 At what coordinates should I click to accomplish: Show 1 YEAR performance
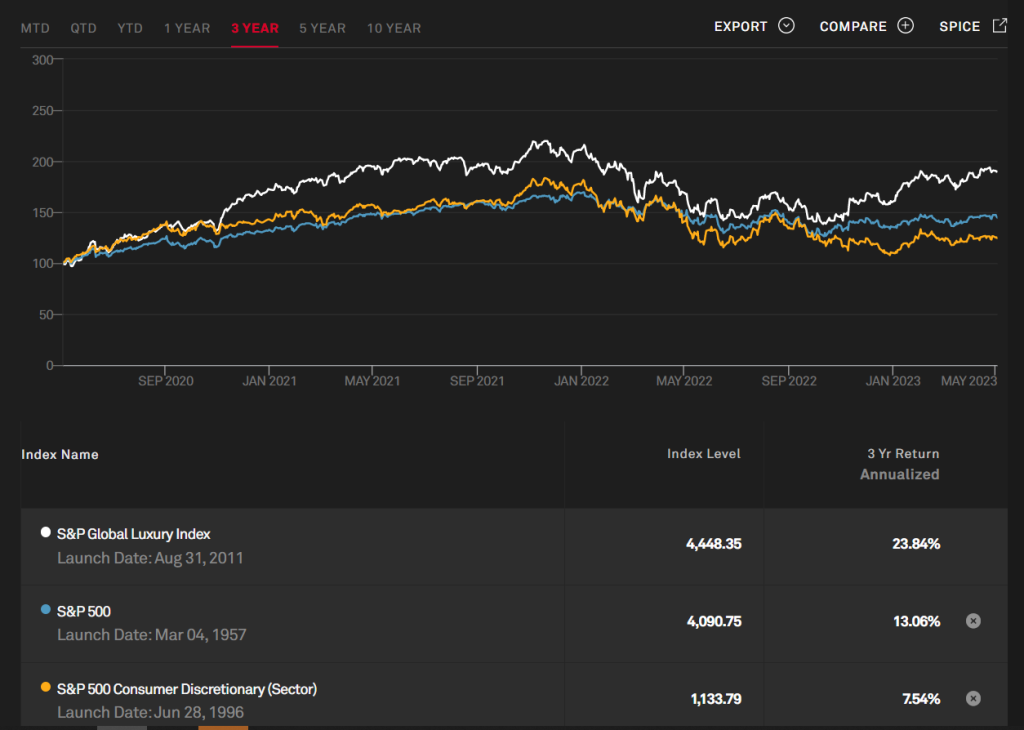pyautogui.click(x=187, y=28)
